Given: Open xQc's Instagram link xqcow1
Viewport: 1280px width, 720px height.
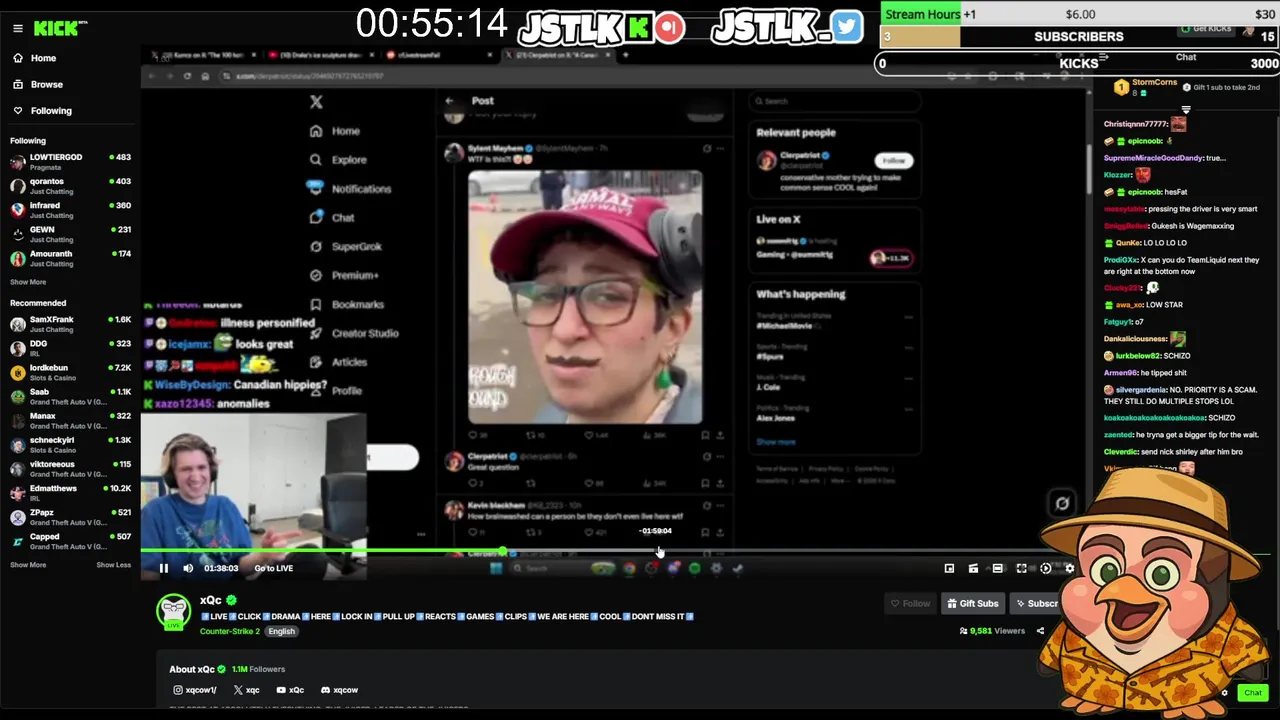Looking at the screenshot, I should pyautogui.click(x=195, y=690).
